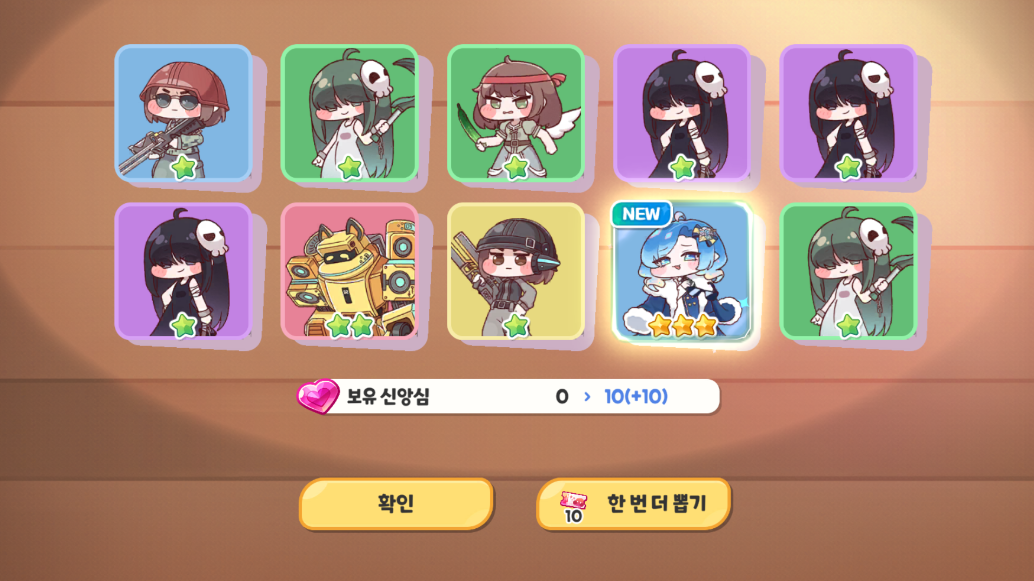Click the NEW badge on the three-star card

641,214
